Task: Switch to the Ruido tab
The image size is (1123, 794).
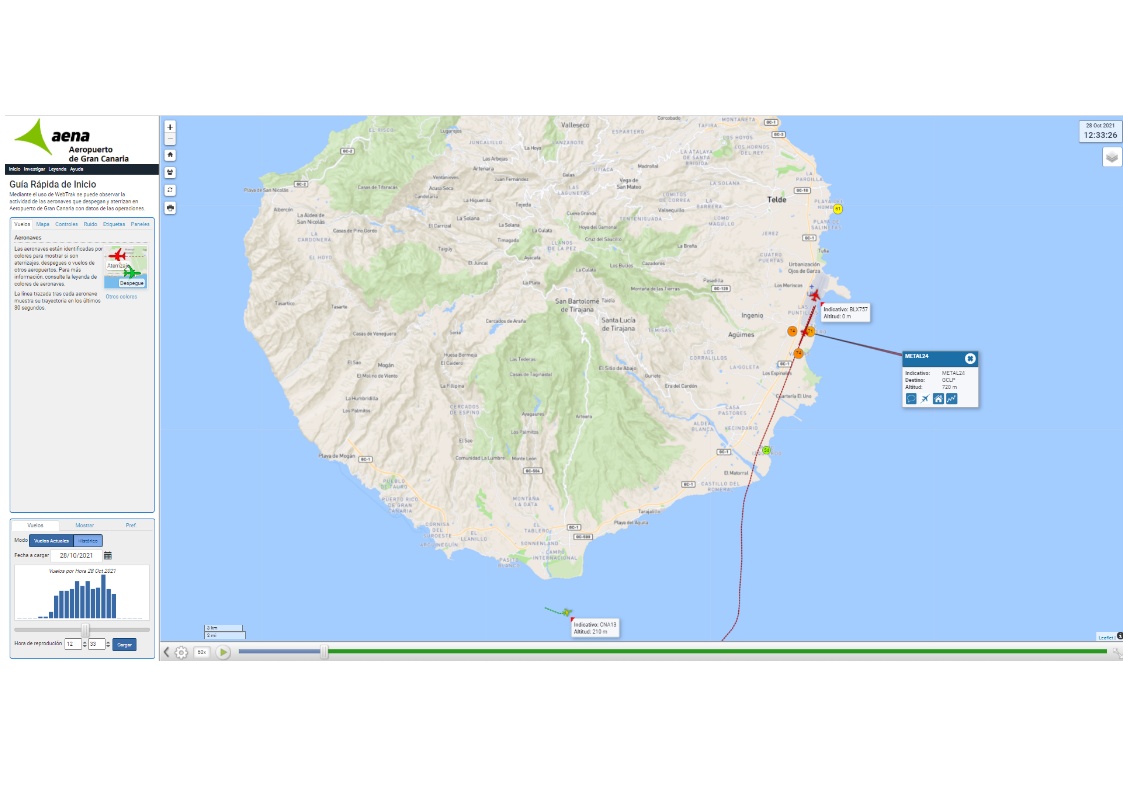Action: point(90,224)
